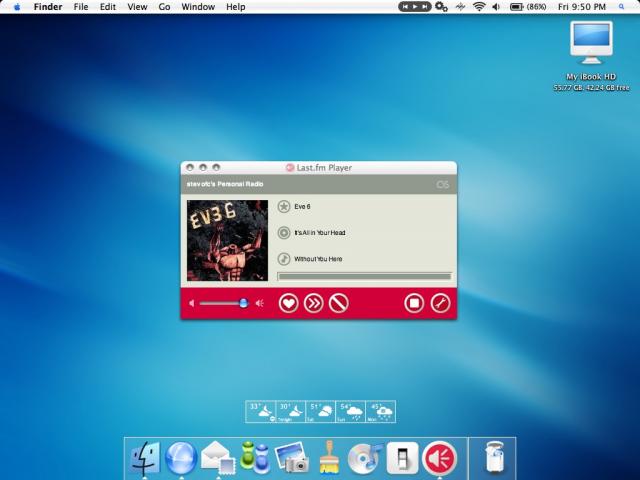Open the View menu
This screenshot has height=480, width=640.
tap(137, 7)
